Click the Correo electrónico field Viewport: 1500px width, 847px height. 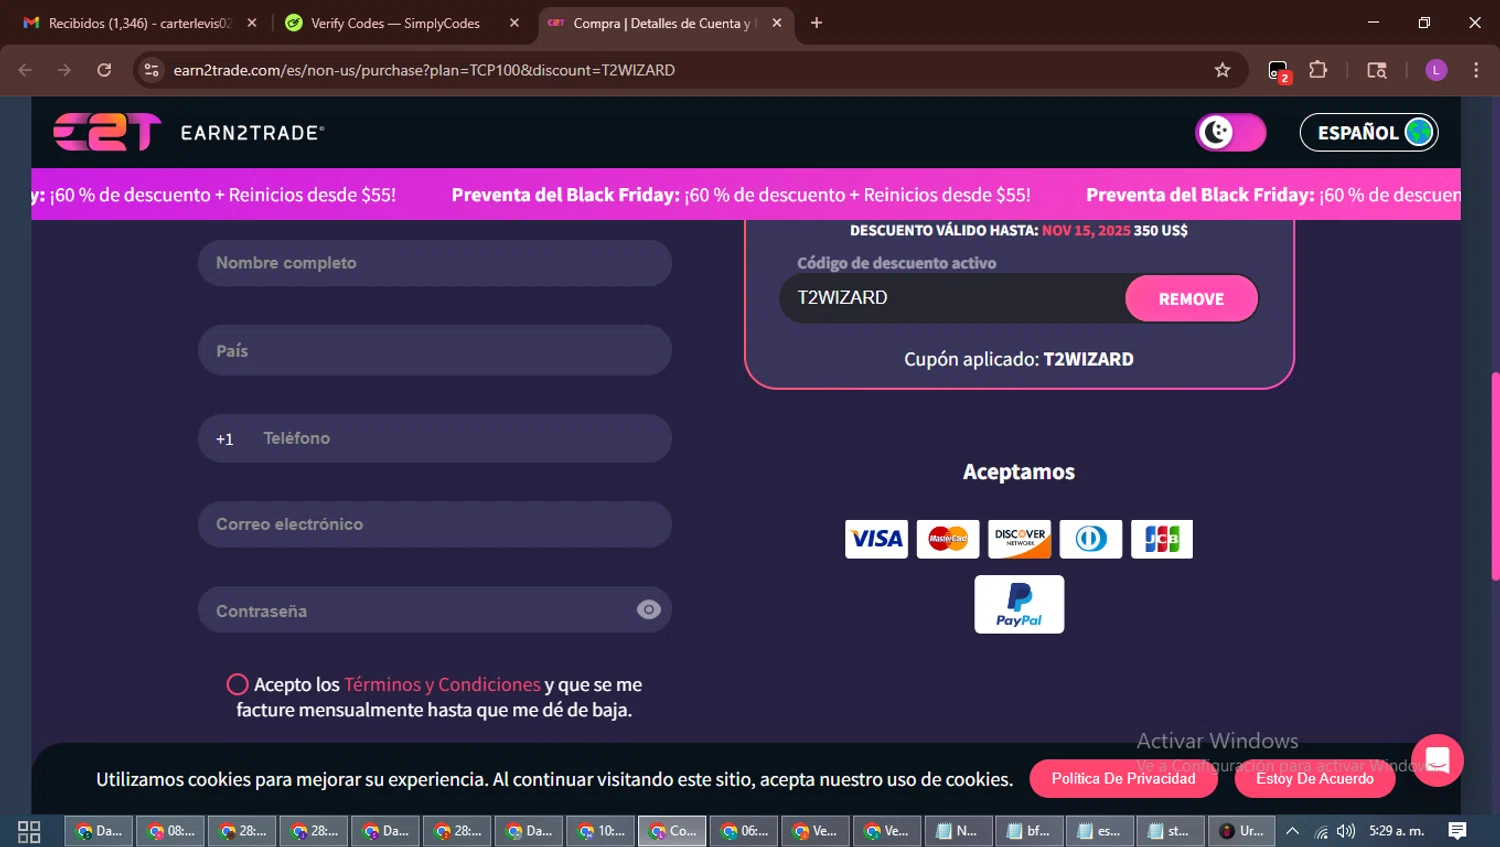coord(435,524)
